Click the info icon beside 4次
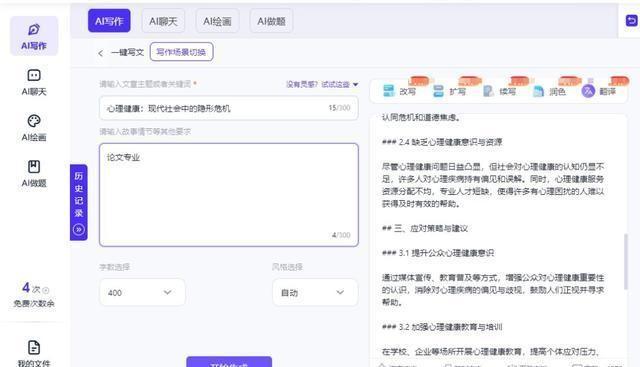The width and height of the screenshot is (640, 367). pos(46,290)
